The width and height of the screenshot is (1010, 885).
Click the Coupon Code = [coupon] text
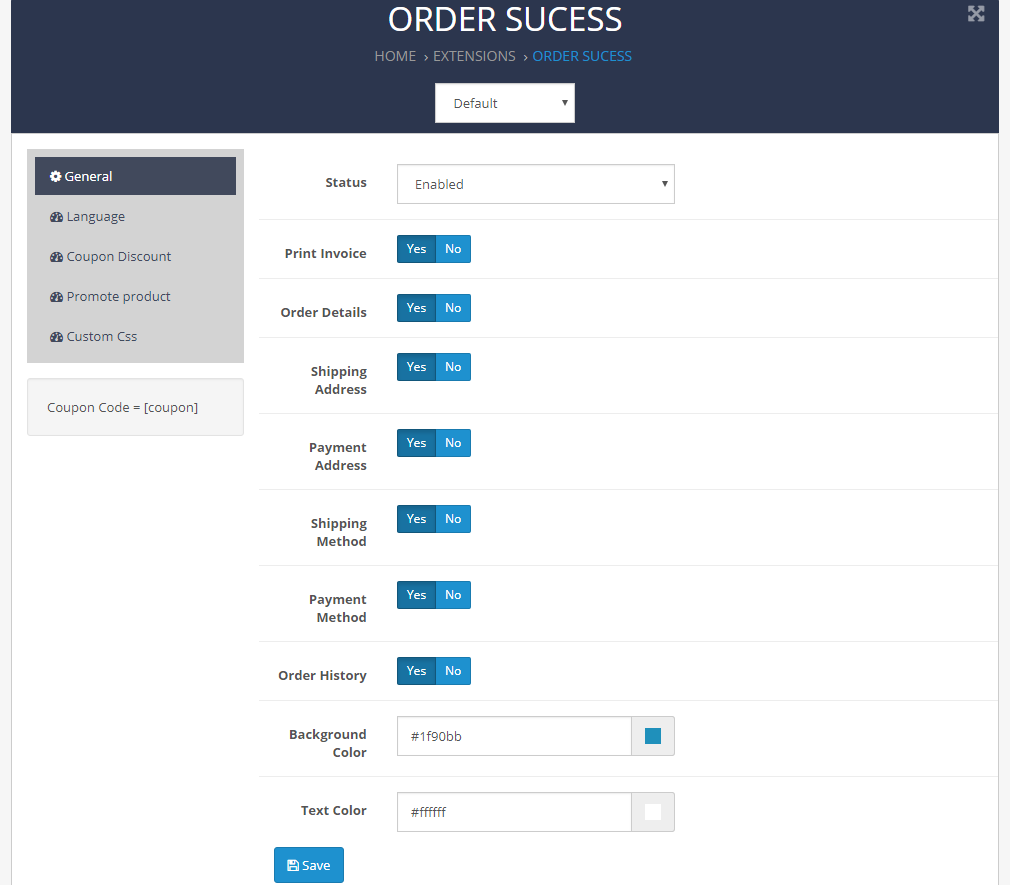(122, 408)
